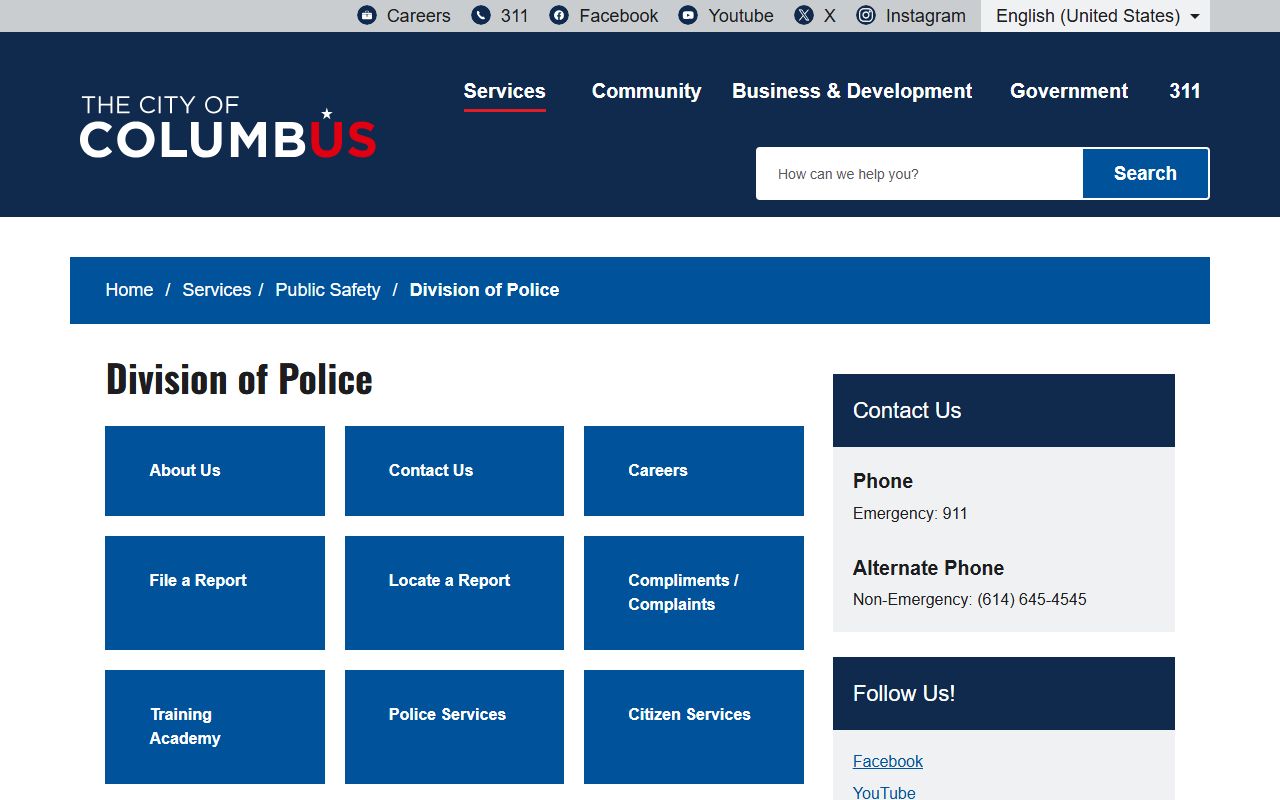Screen dimensions: 1280x800
Task: Open the File a Report tile
Action: coord(215,592)
